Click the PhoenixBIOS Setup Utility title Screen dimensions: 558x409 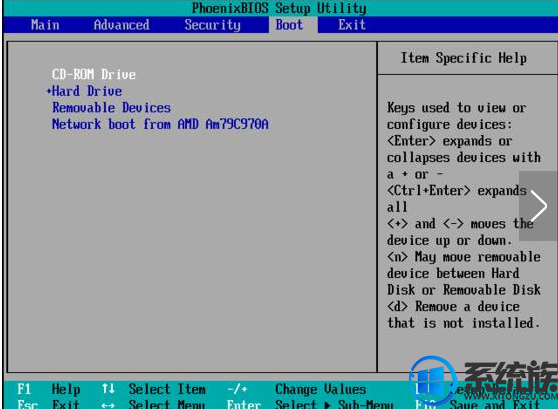(279, 8)
